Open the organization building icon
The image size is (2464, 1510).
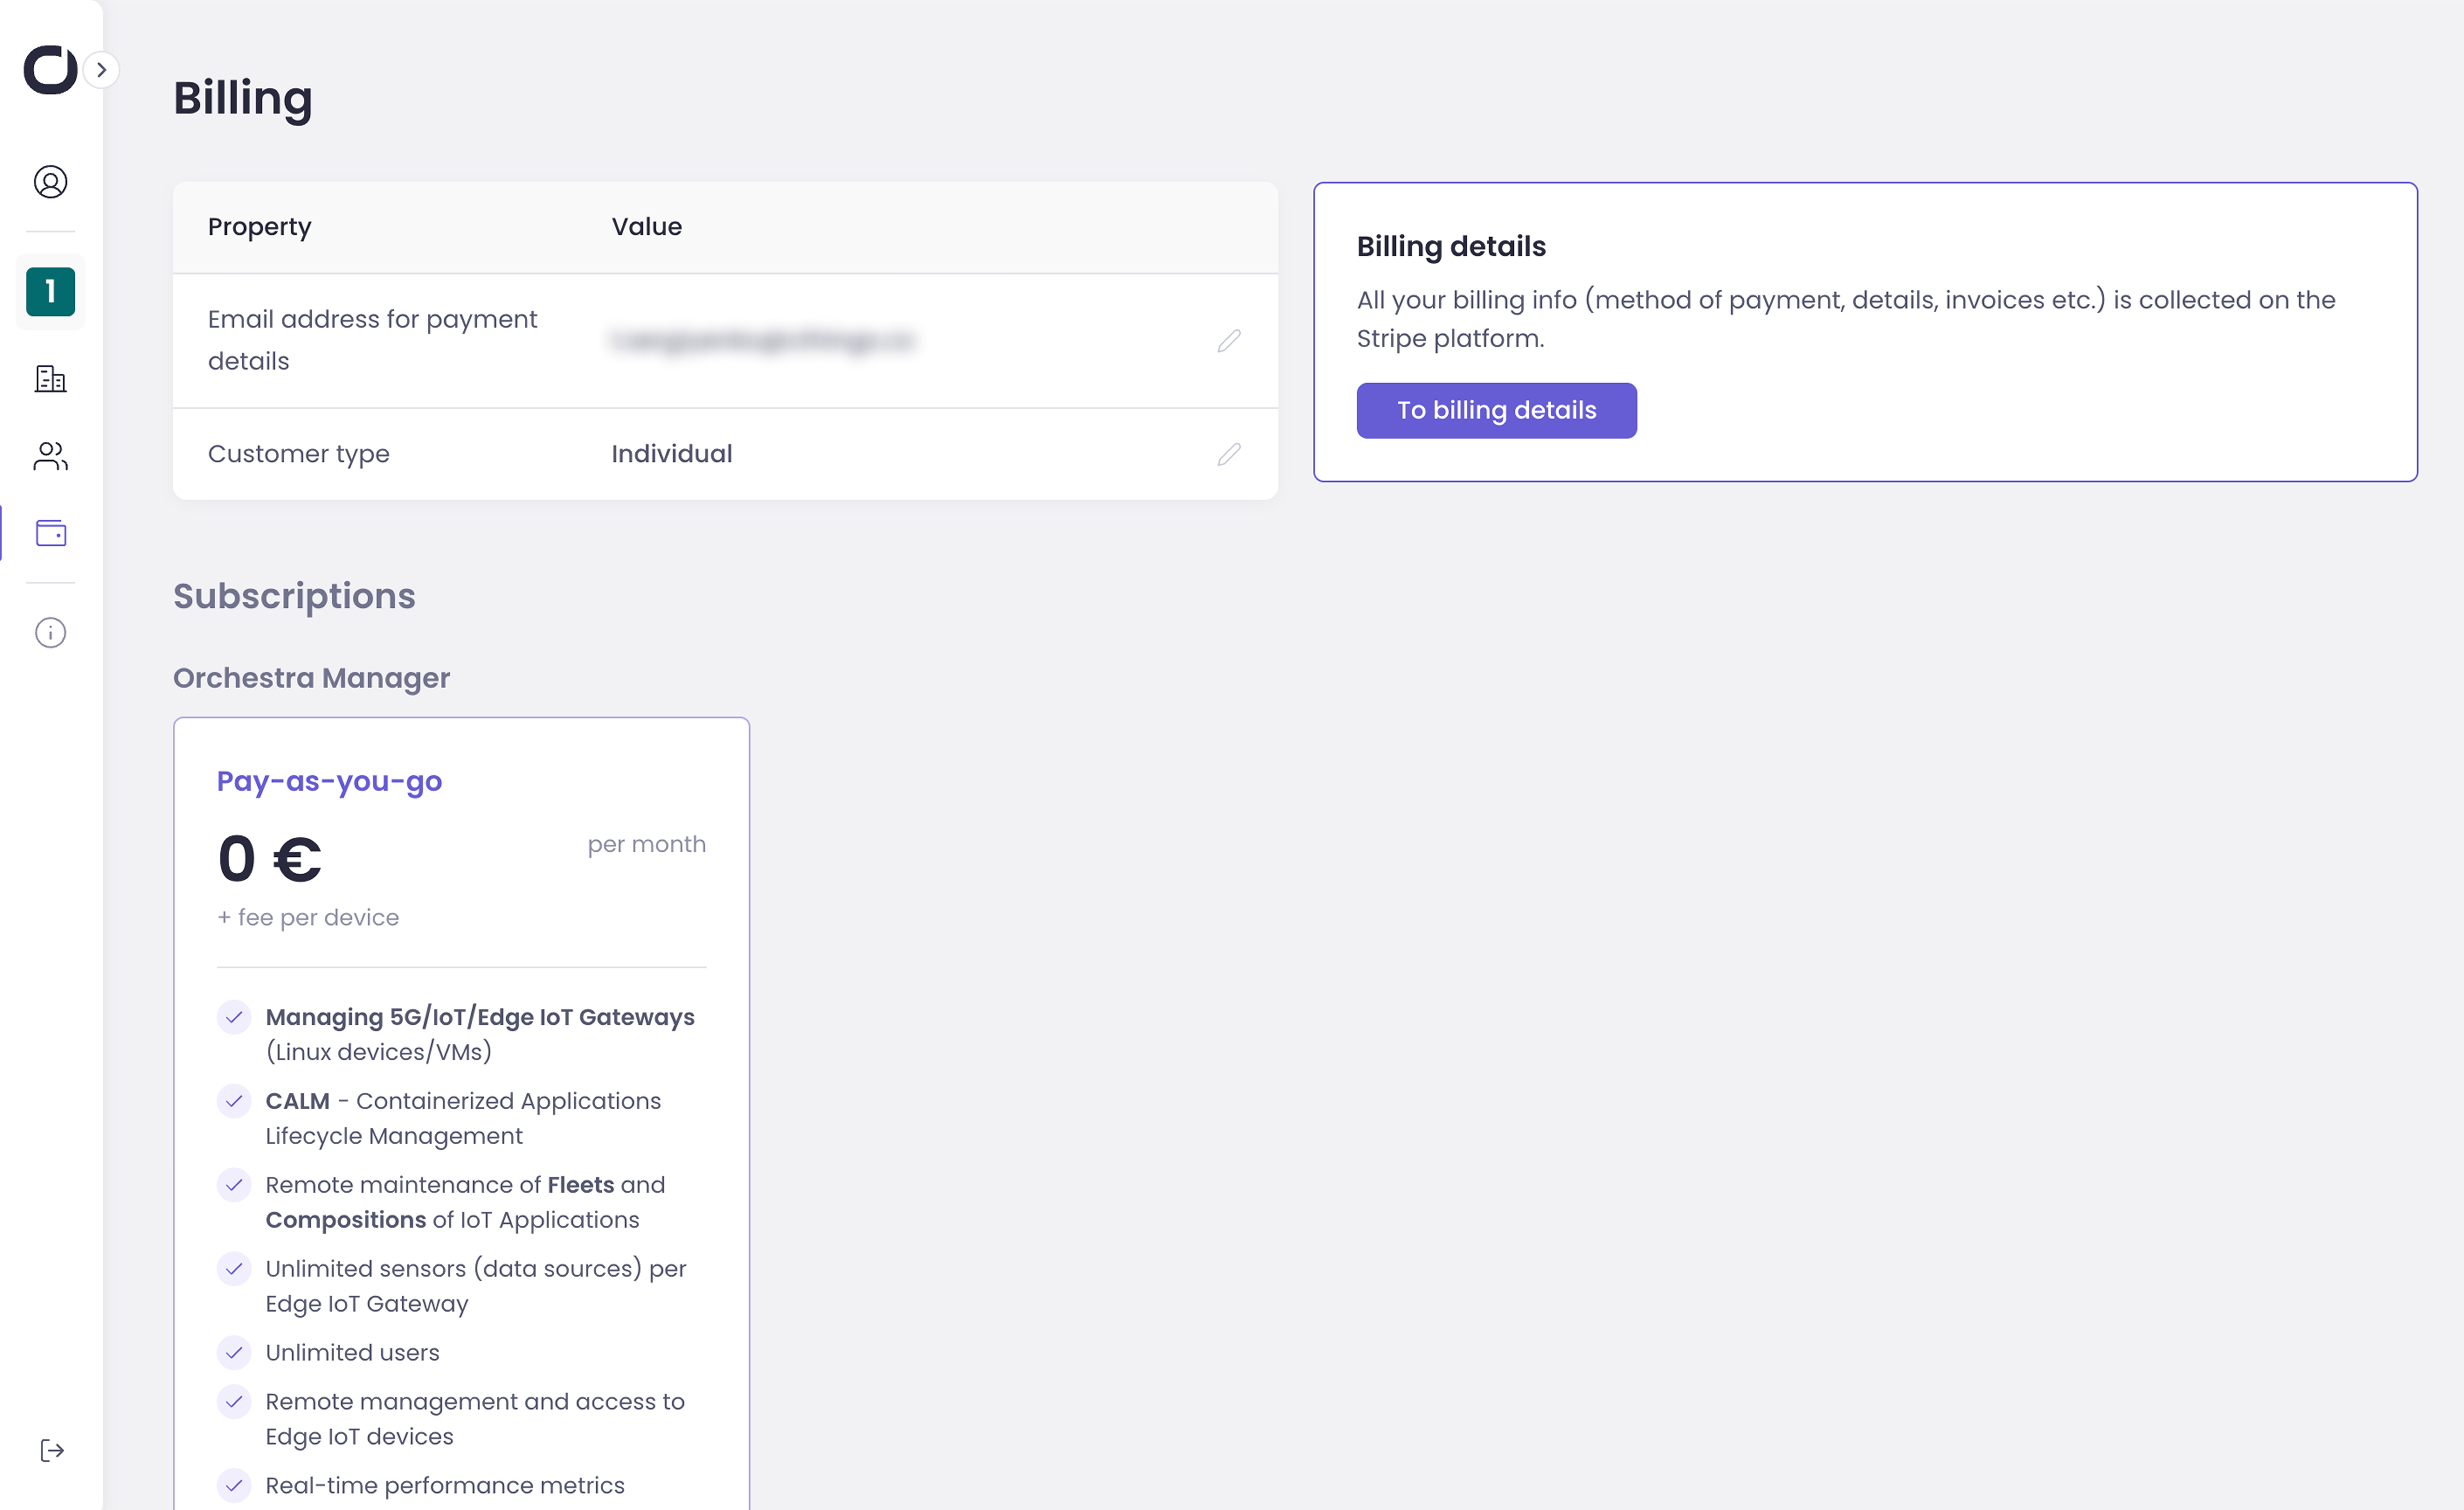[x=50, y=379]
